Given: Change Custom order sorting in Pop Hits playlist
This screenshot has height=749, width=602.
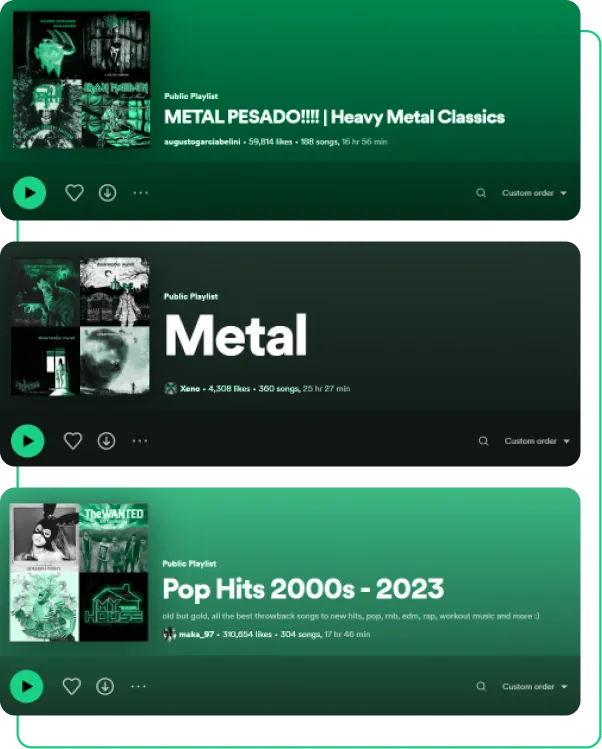Looking at the screenshot, I should (535, 686).
